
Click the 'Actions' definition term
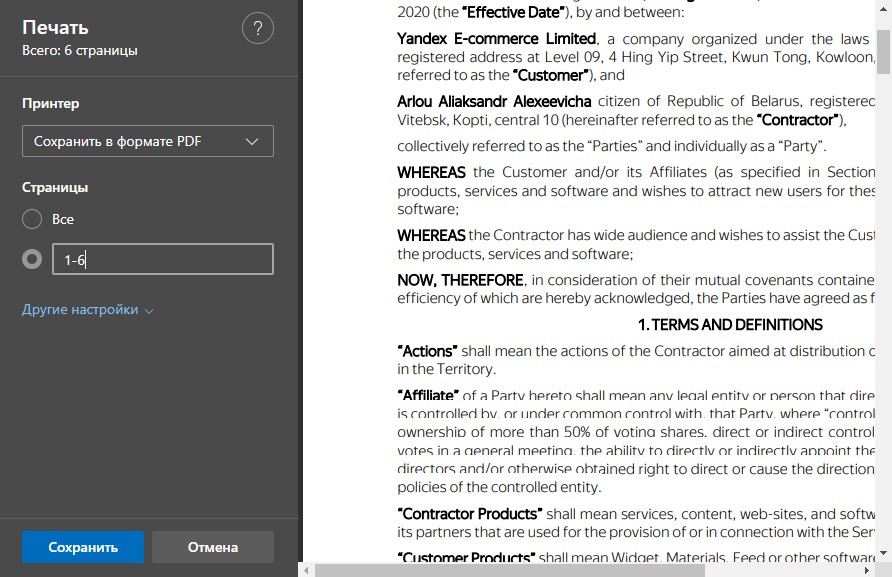(x=427, y=351)
